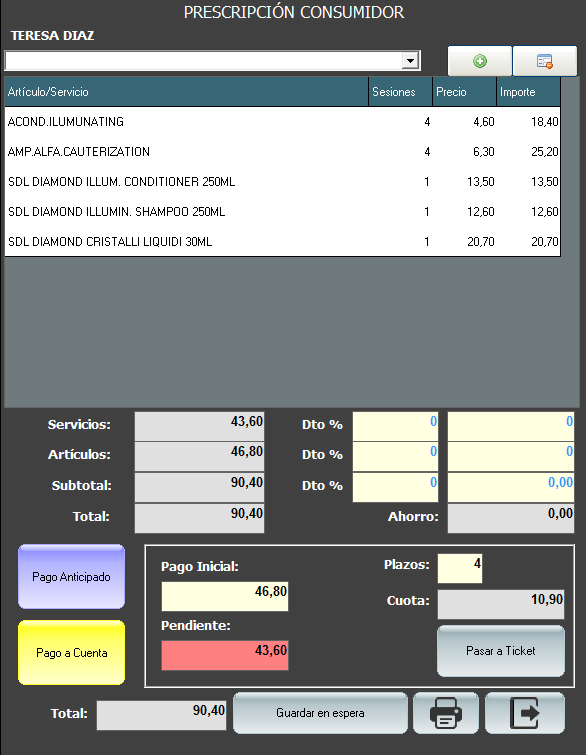This screenshot has height=755, width=586.
Task: Click the yellow Pago a Cuenta button
Action: point(71,653)
